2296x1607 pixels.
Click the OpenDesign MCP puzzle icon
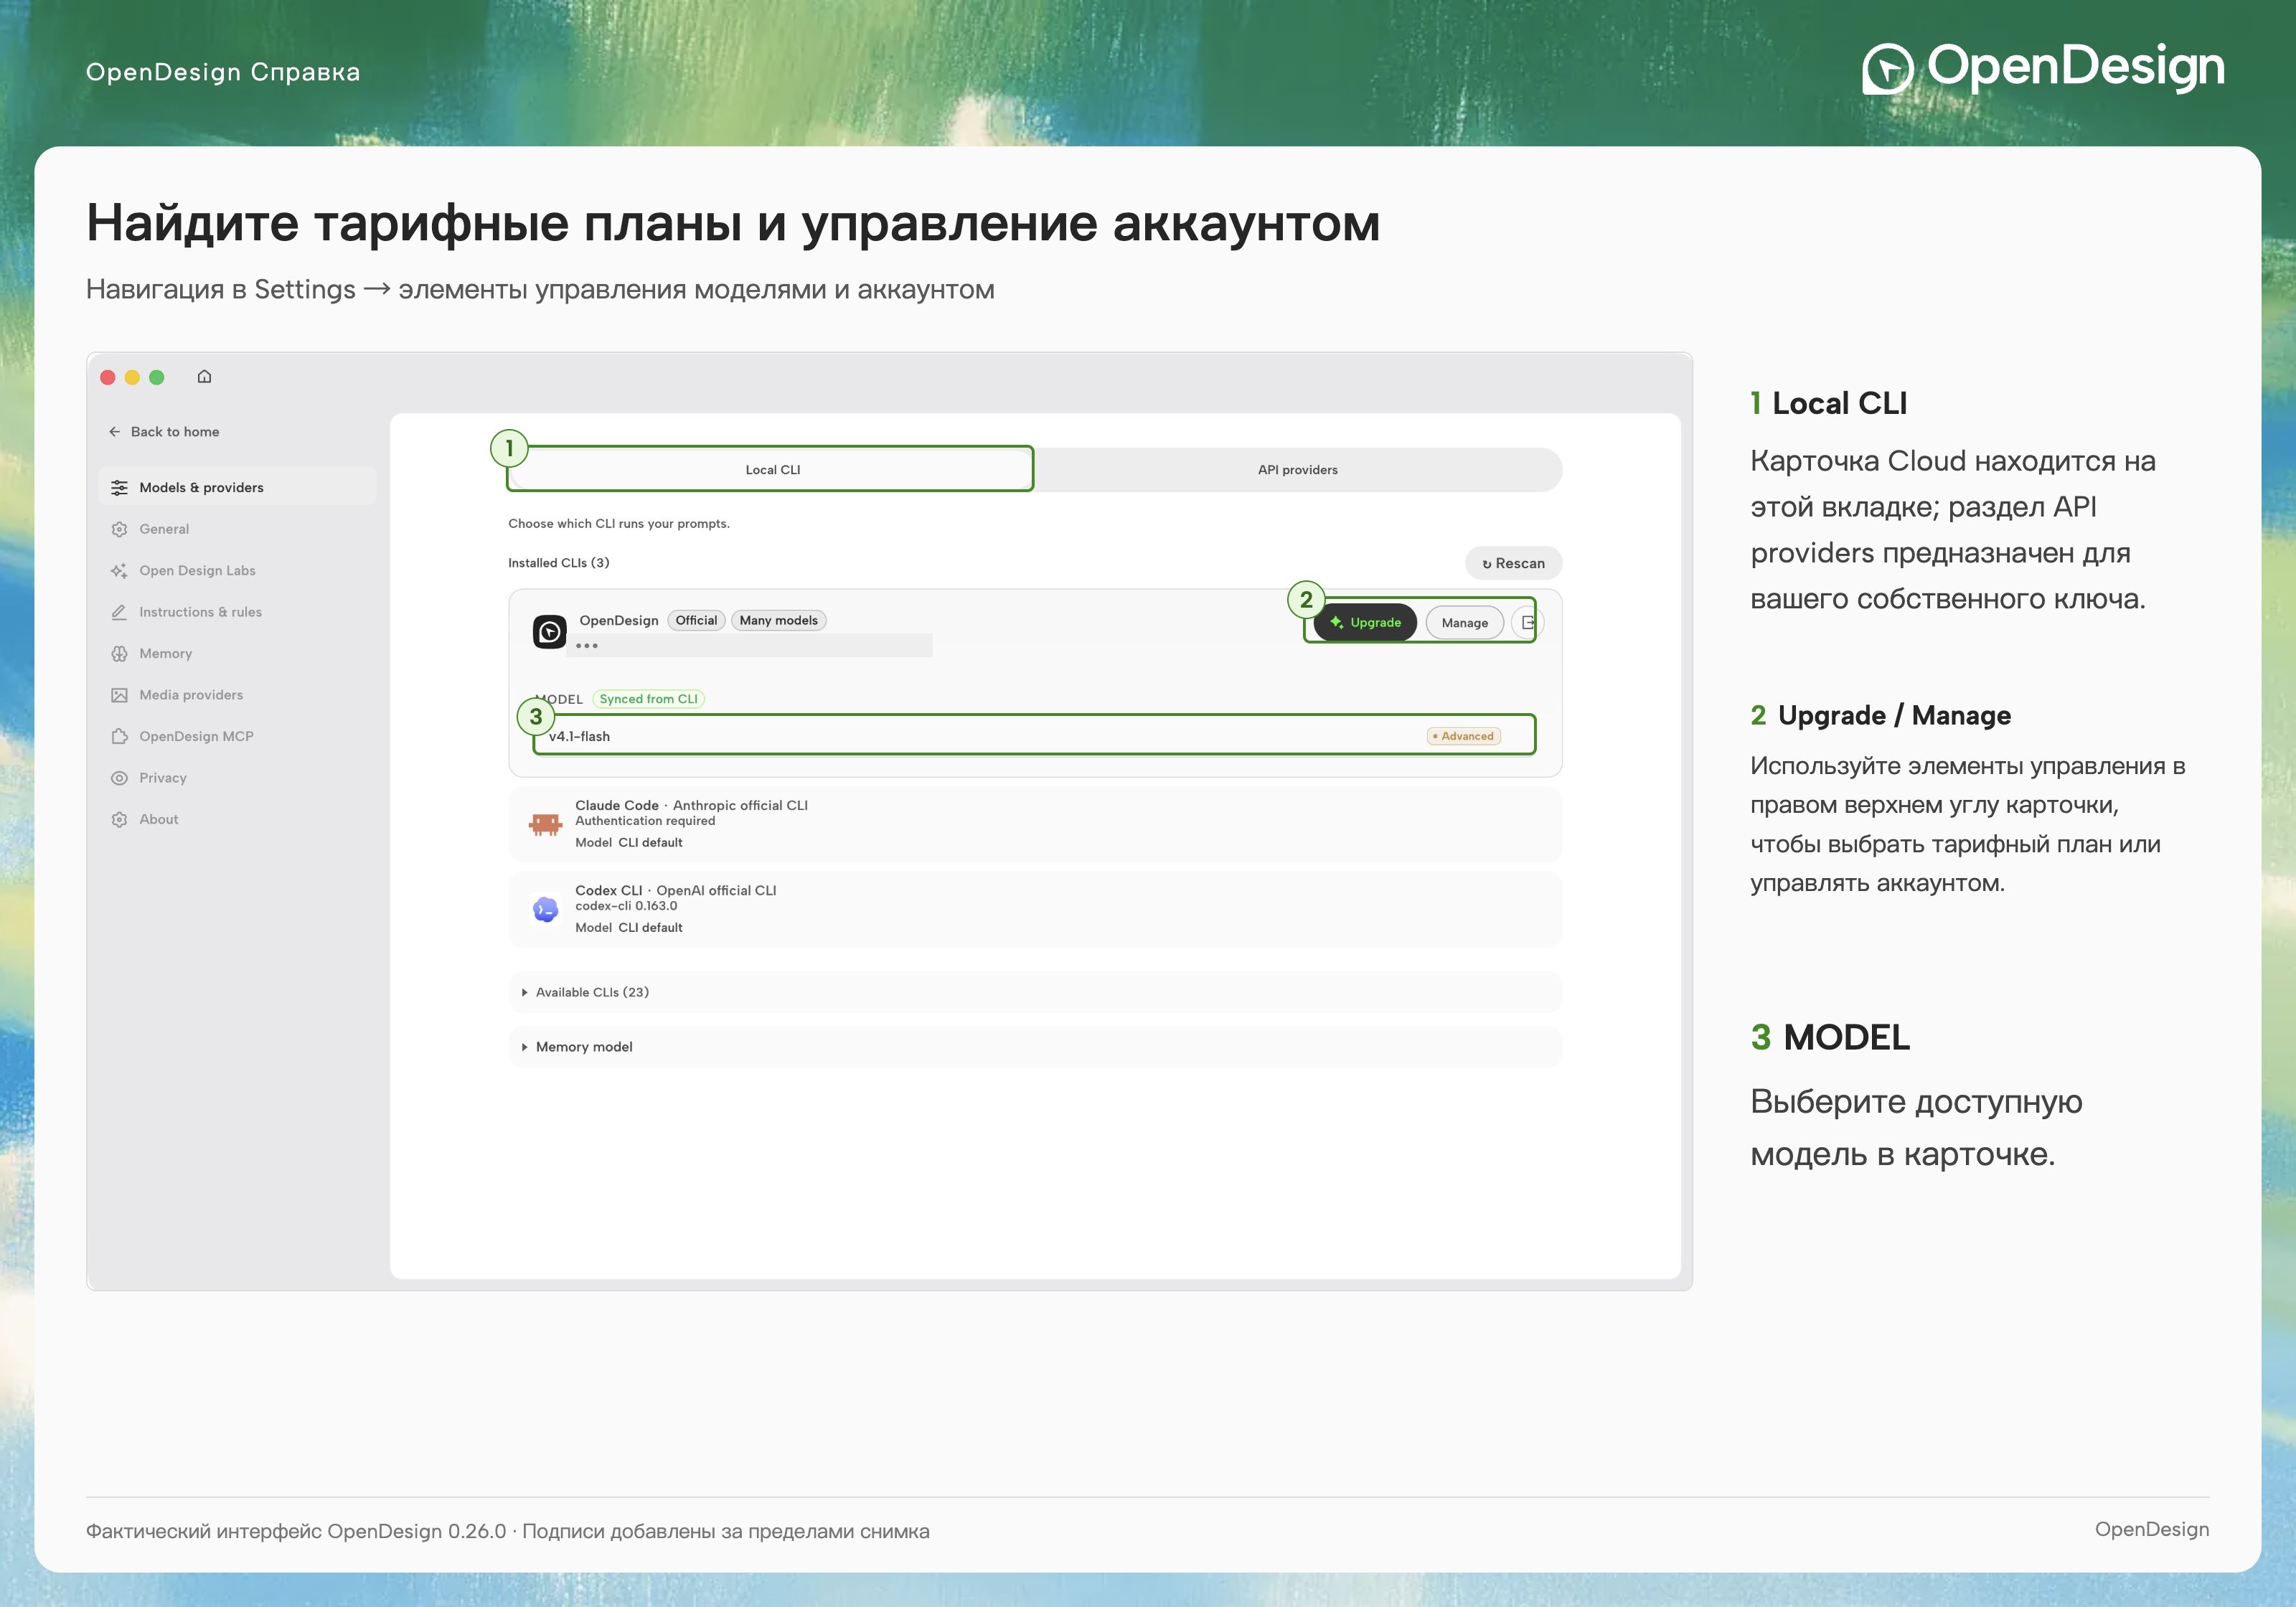click(119, 737)
